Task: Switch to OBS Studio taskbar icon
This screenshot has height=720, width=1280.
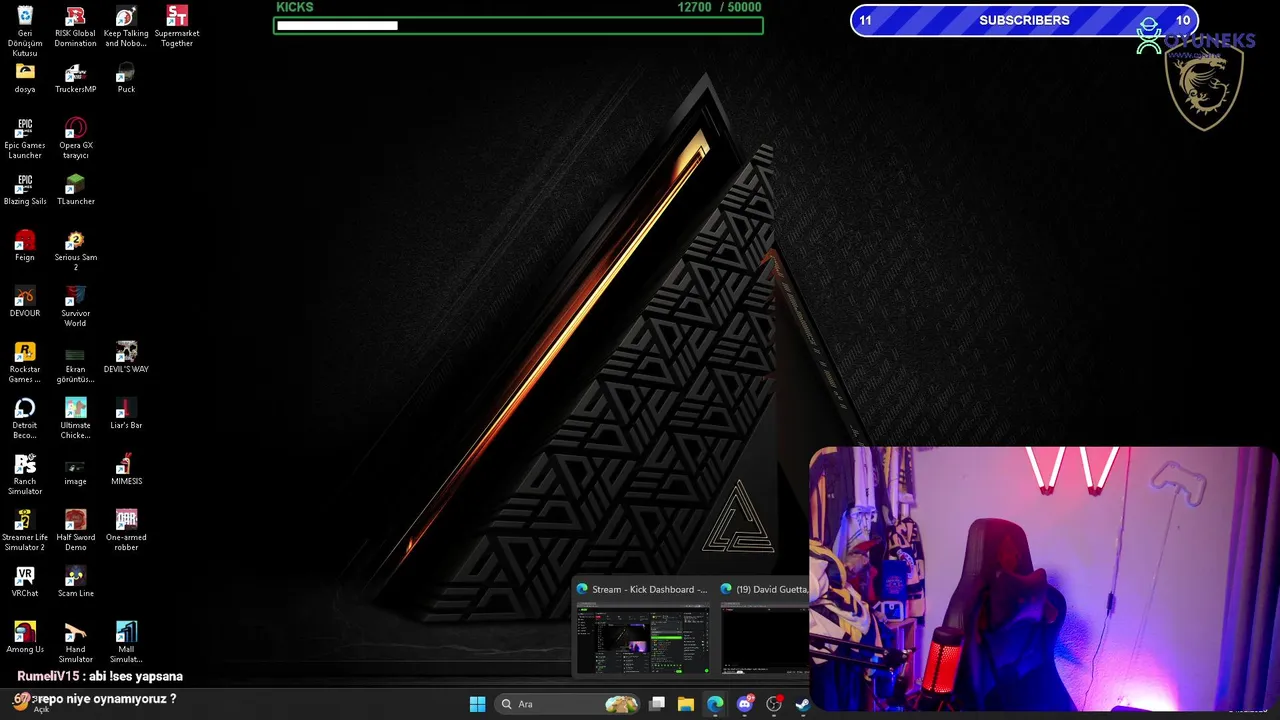Action: tap(773, 704)
